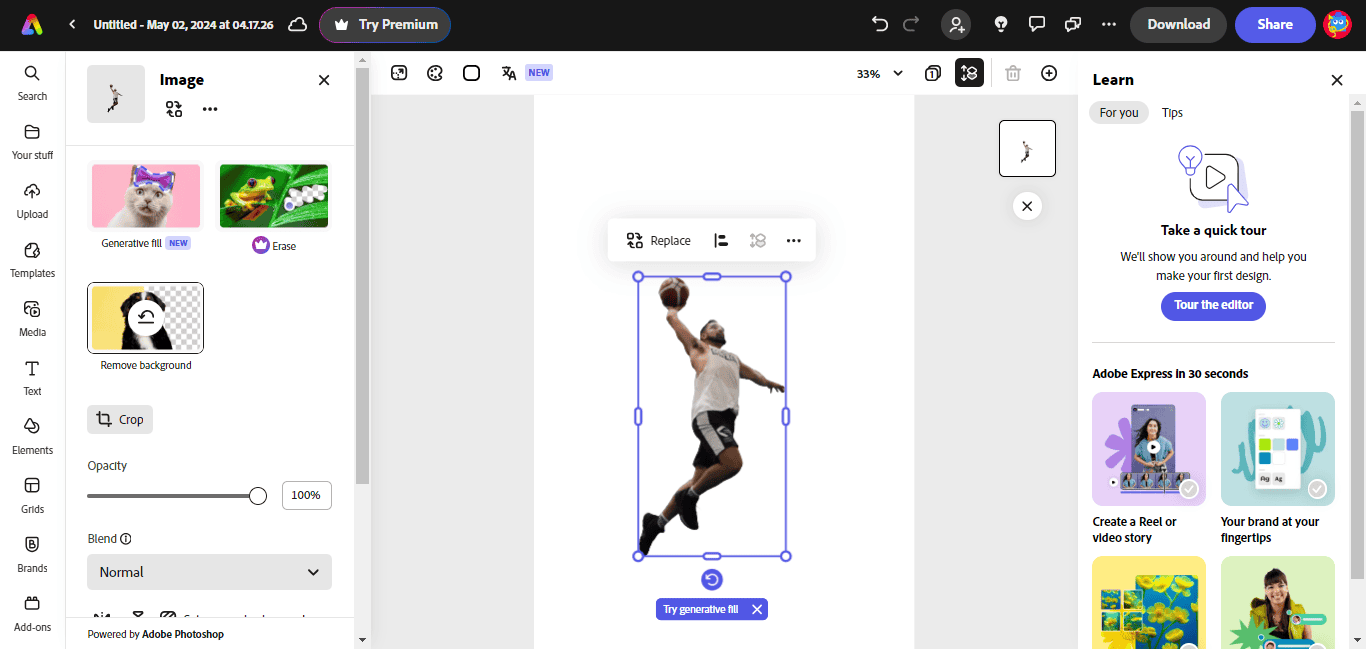Click the Untitled document title
This screenshot has height=649, width=1366.
pyautogui.click(x=183, y=24)
